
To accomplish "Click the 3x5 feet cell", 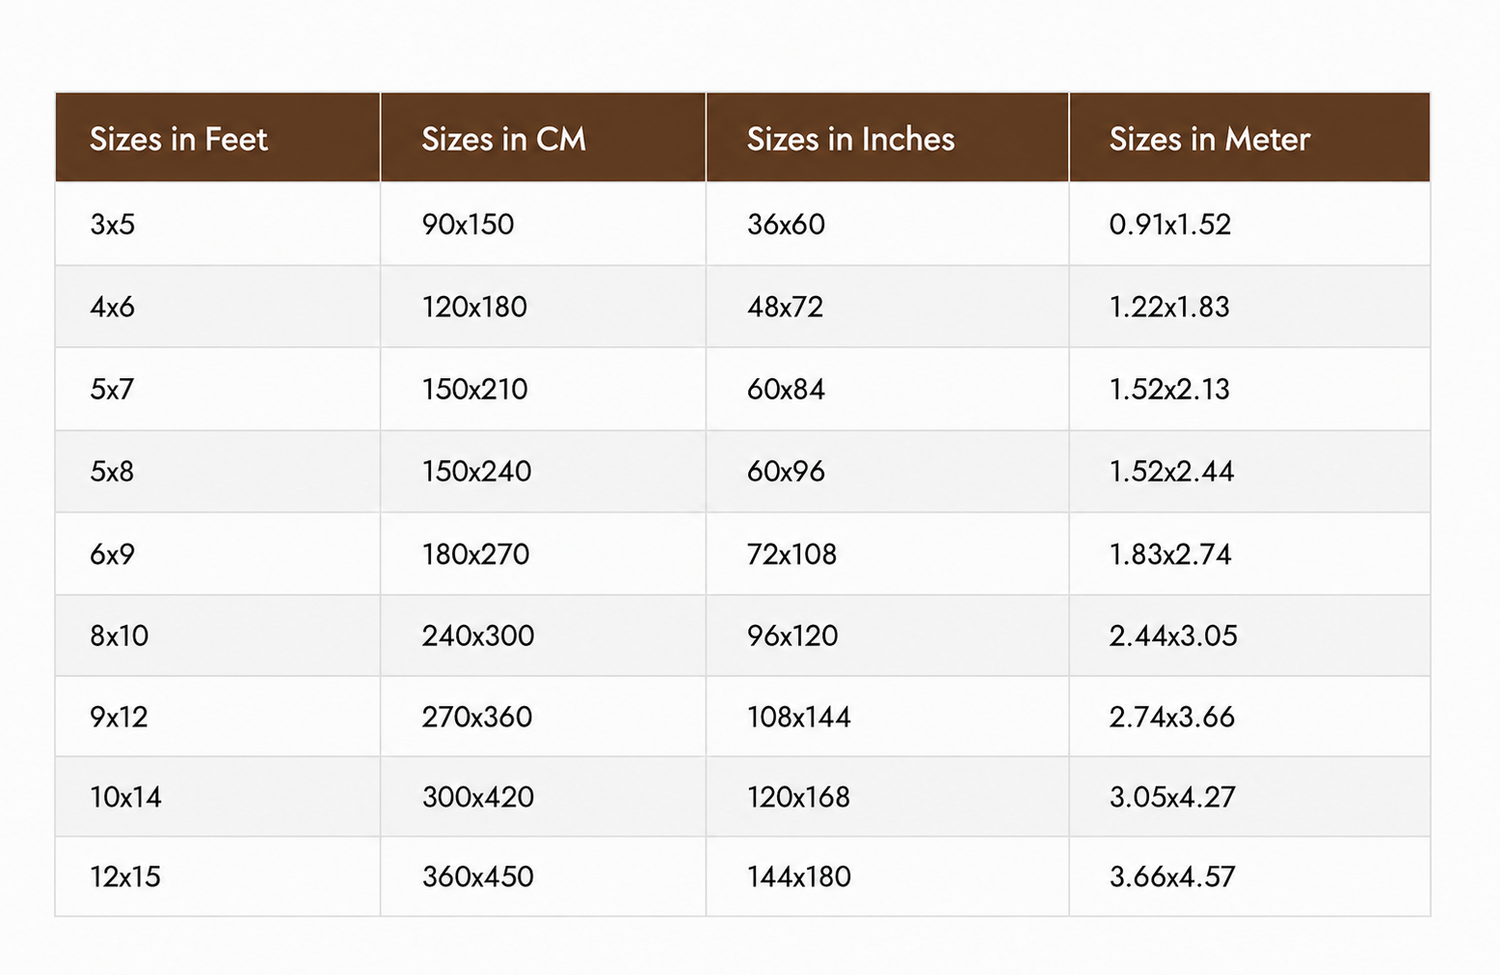I will click(x=217, y=224).
